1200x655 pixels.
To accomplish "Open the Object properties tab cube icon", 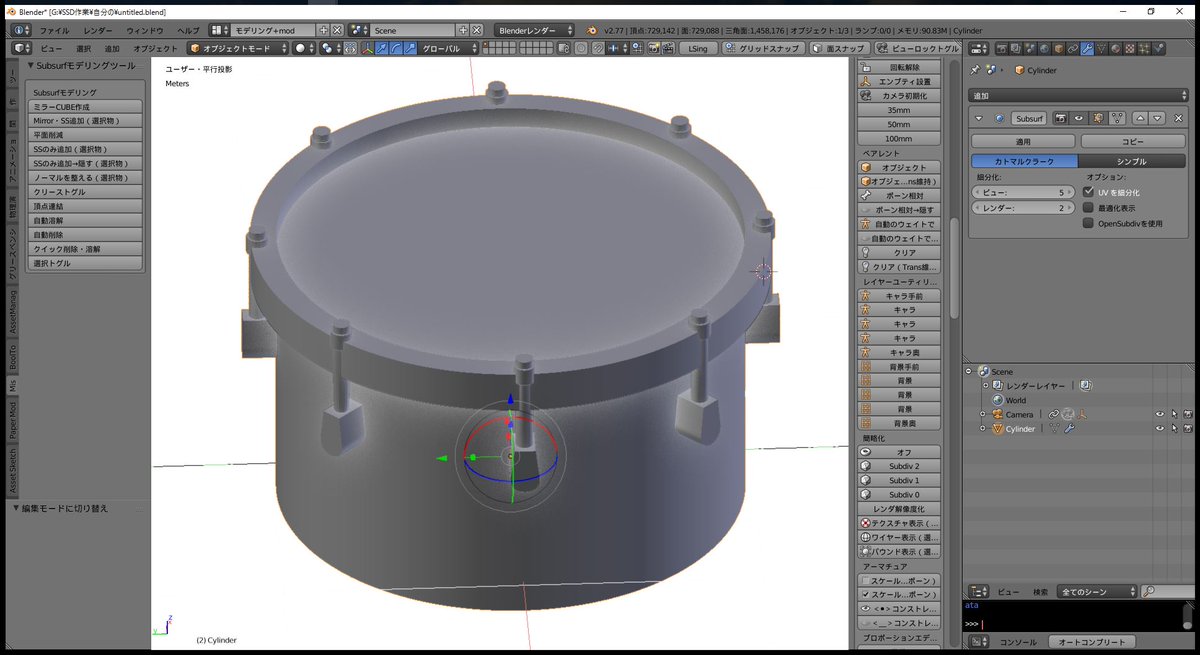I will pos(1059,48).
